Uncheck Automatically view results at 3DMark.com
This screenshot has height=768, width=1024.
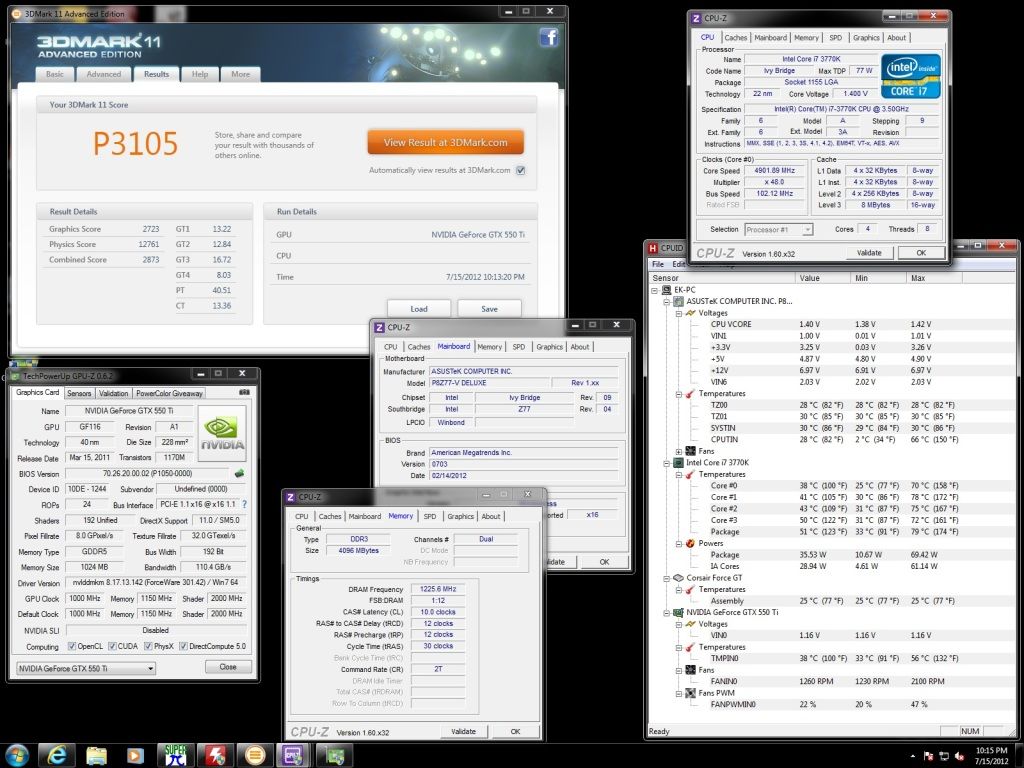click(520, 170)
